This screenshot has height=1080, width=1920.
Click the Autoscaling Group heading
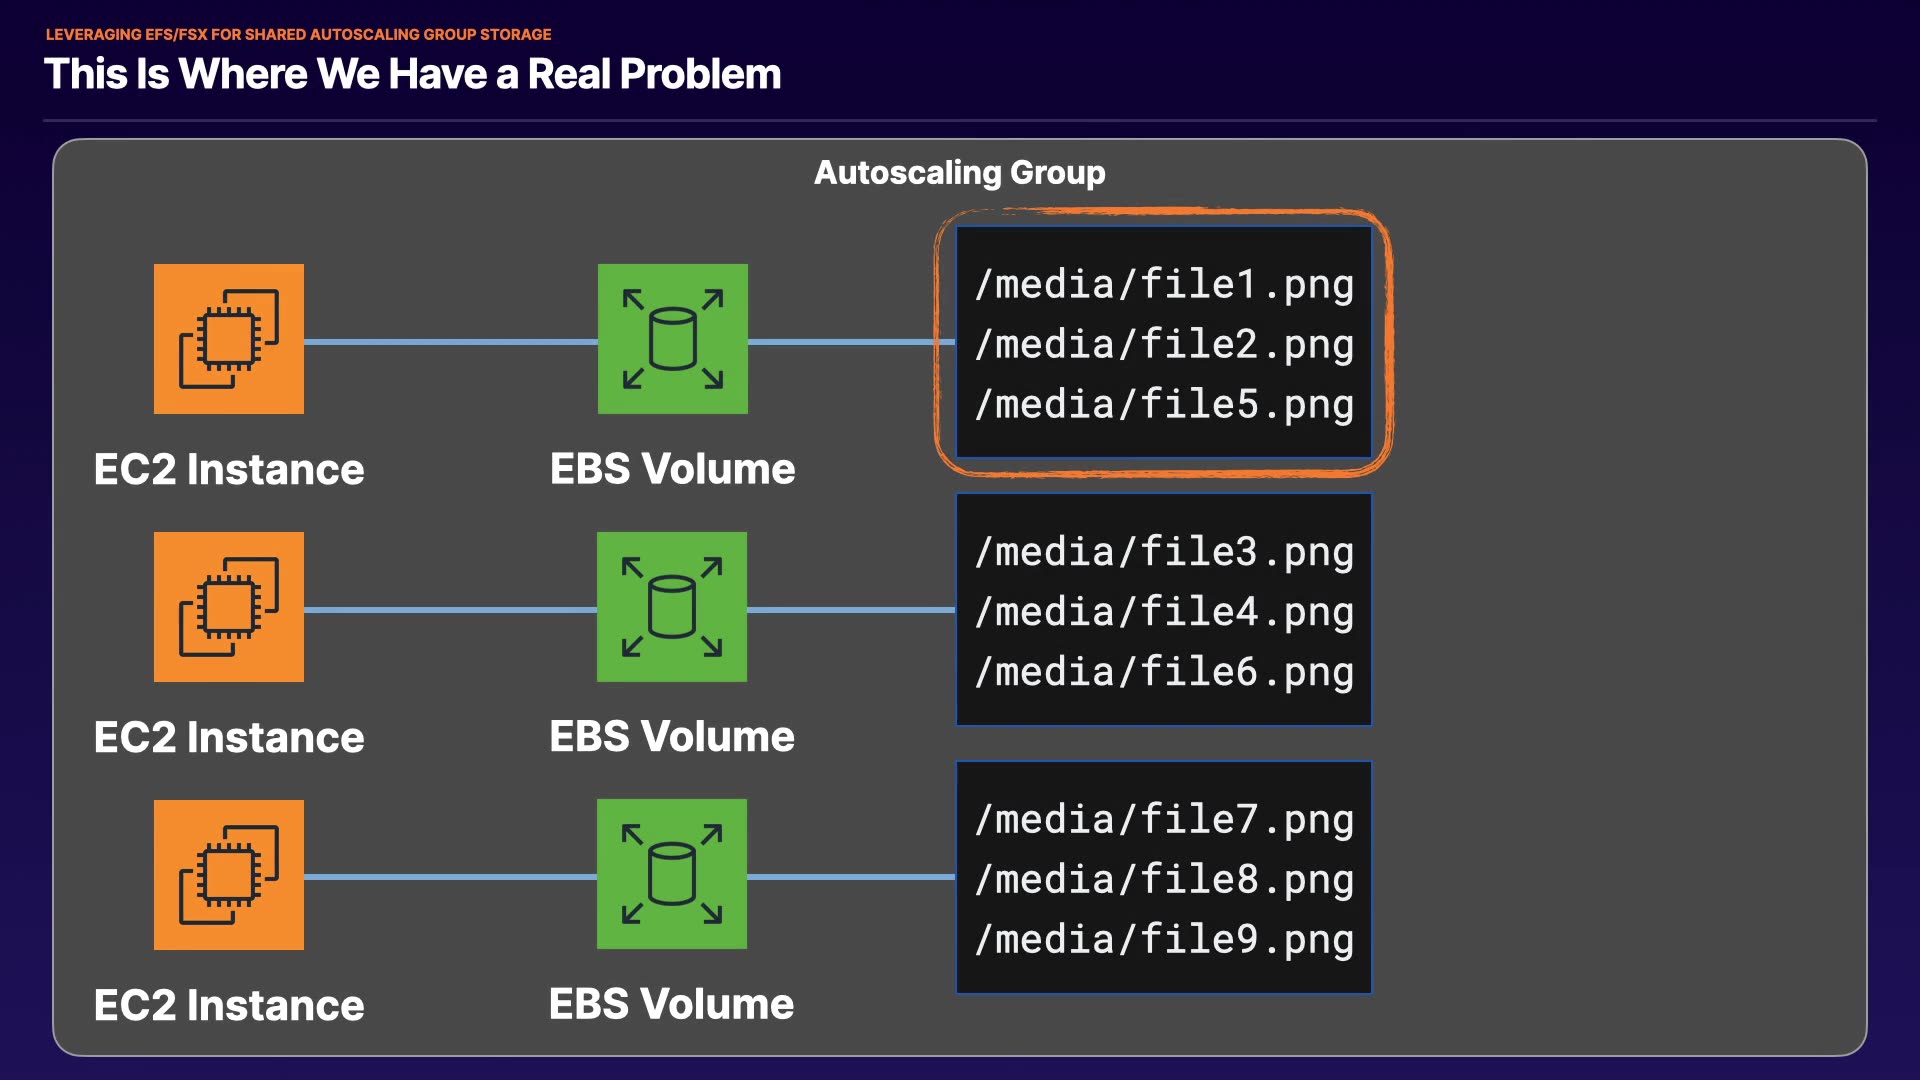click(959, 172)
